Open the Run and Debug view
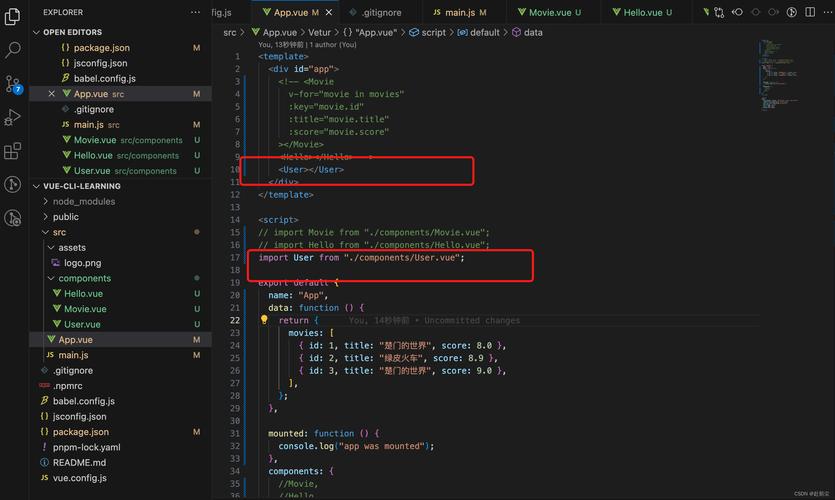Screen dimensions: 835x500 (13, 118)
